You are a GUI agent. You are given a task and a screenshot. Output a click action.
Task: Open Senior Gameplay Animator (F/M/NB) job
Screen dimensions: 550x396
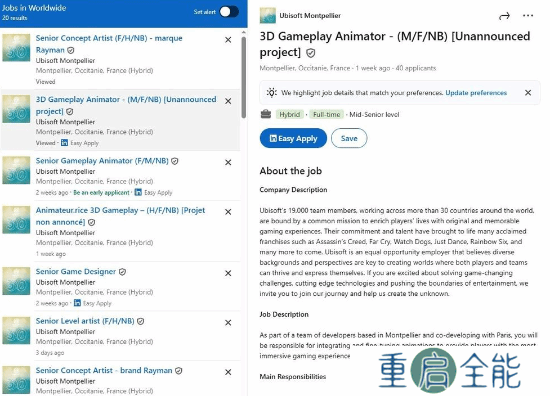(x=102, y=161)
